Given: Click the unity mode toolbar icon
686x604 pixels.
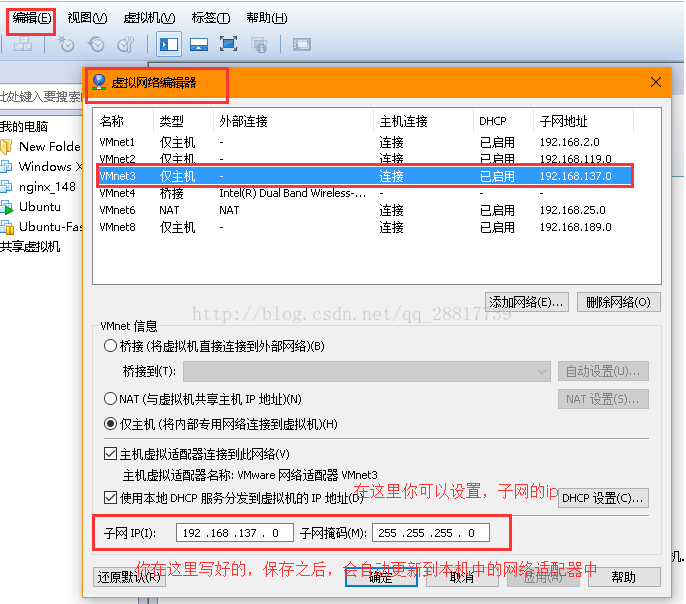Looking at the screenshot, I should coord(259,44).
